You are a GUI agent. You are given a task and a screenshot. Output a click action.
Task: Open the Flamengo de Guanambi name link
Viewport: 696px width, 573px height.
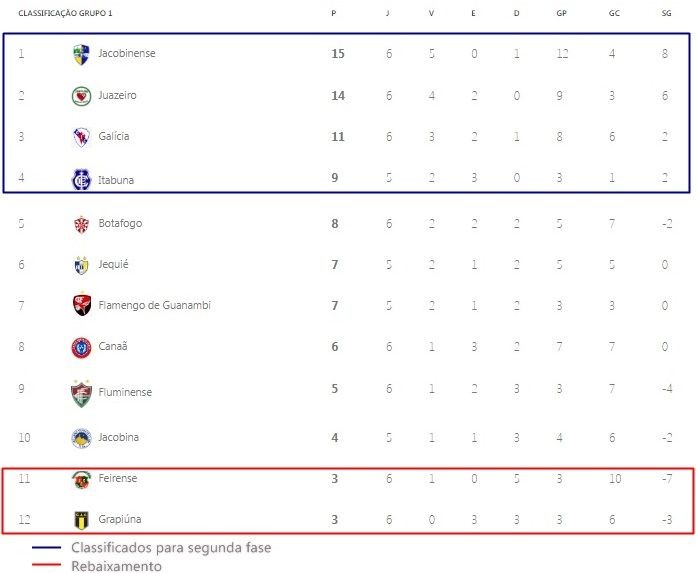154,305
